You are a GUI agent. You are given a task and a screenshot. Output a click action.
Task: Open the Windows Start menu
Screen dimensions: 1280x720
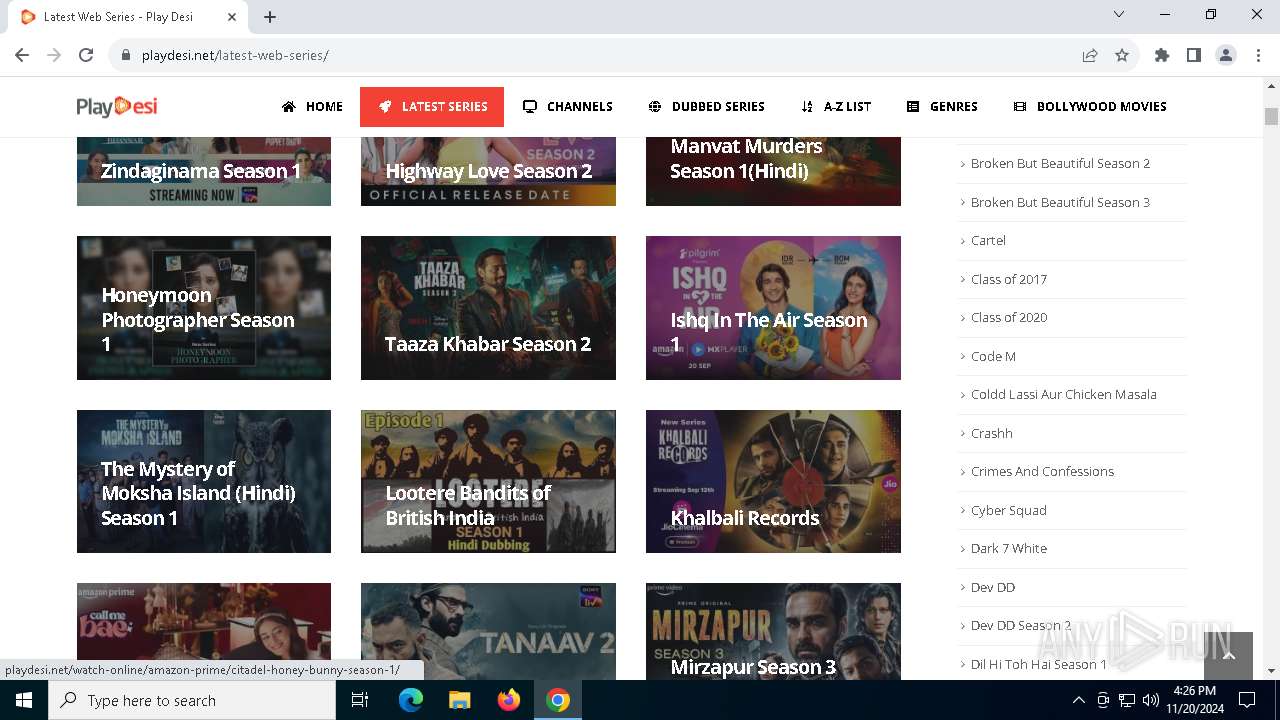[24, 700]
